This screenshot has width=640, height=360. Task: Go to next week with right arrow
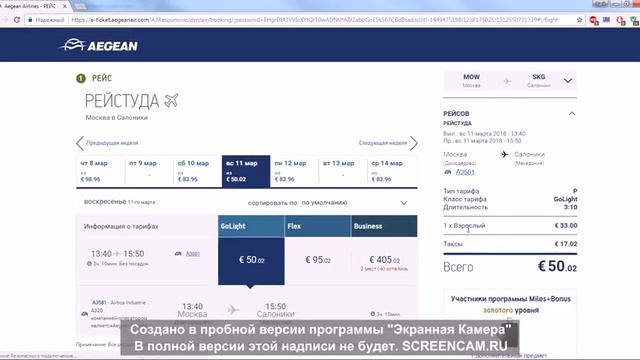point(413,143)
